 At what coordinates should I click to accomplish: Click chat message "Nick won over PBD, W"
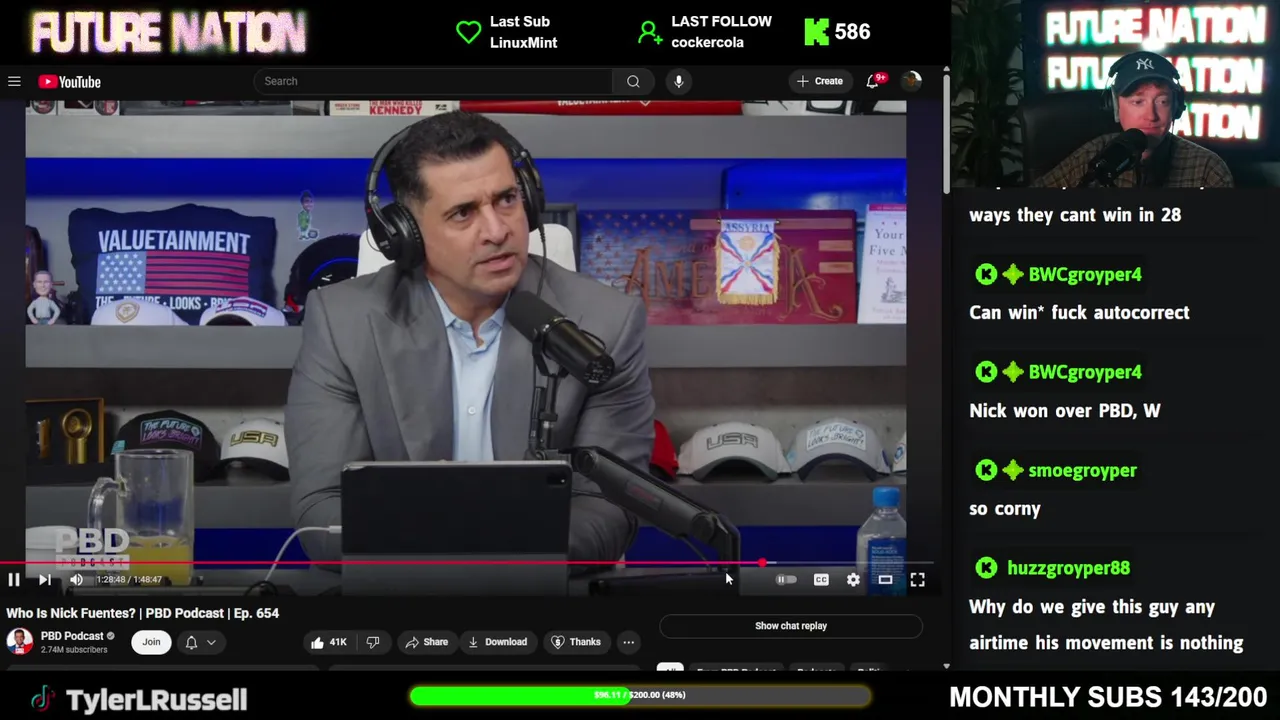coord(1064,411)
